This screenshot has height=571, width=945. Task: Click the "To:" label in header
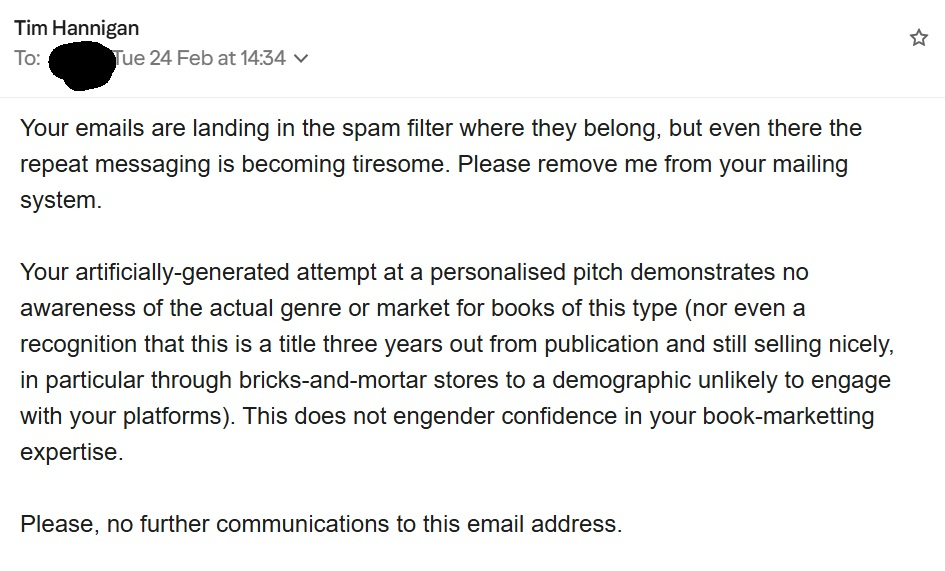coord(27,59)
